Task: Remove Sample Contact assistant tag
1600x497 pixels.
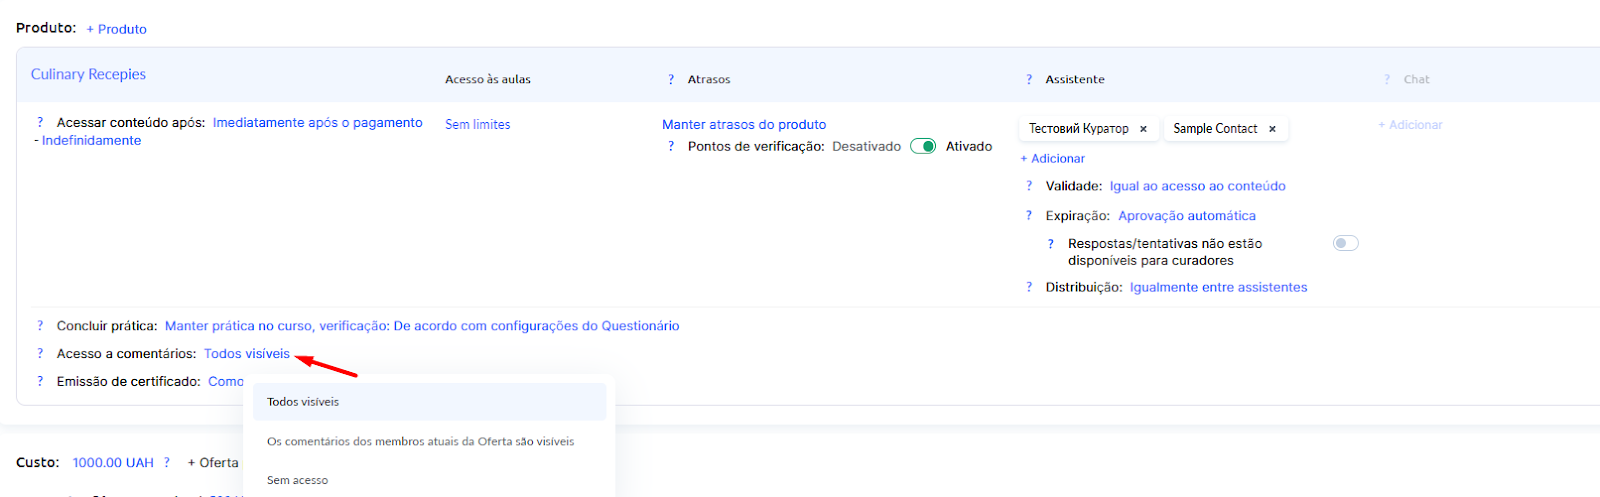Action: [x=1272, y=129]
